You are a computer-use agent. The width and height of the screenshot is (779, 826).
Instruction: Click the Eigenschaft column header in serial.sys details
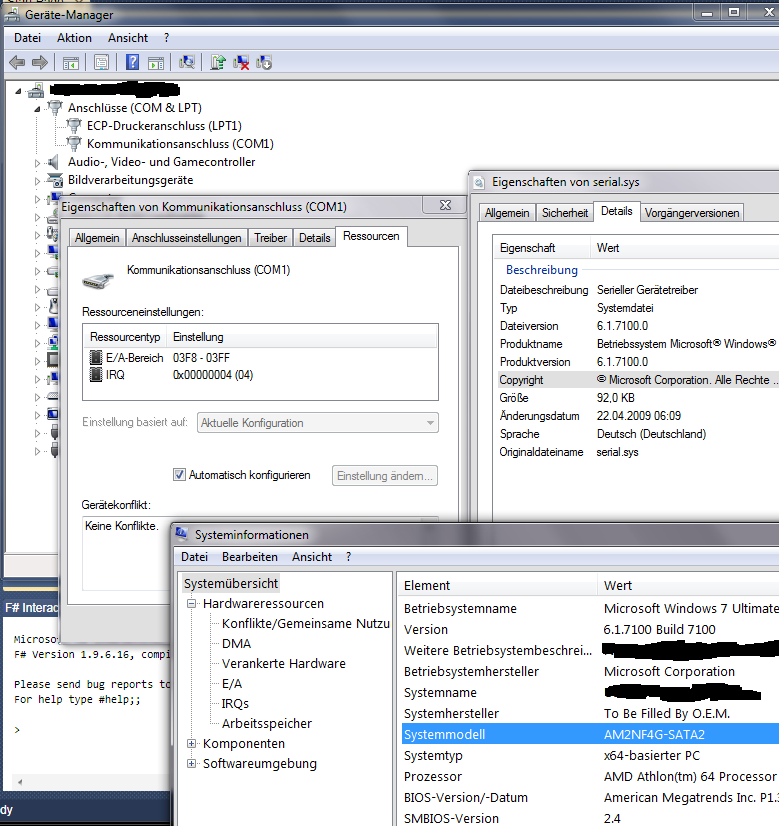point(541,248)
